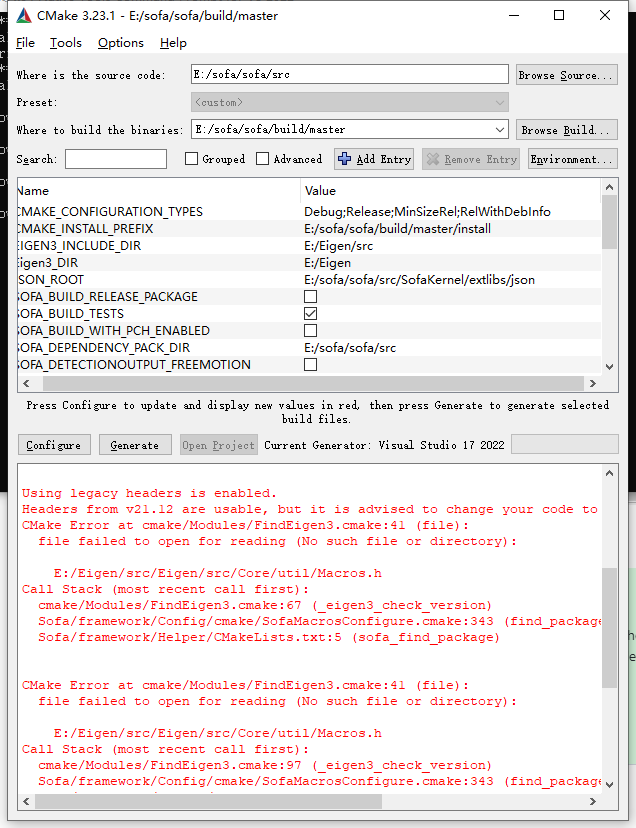Select the EIGEN3_INCLUDE_DIR row name

pyautogui.click(x=79, y=246)
